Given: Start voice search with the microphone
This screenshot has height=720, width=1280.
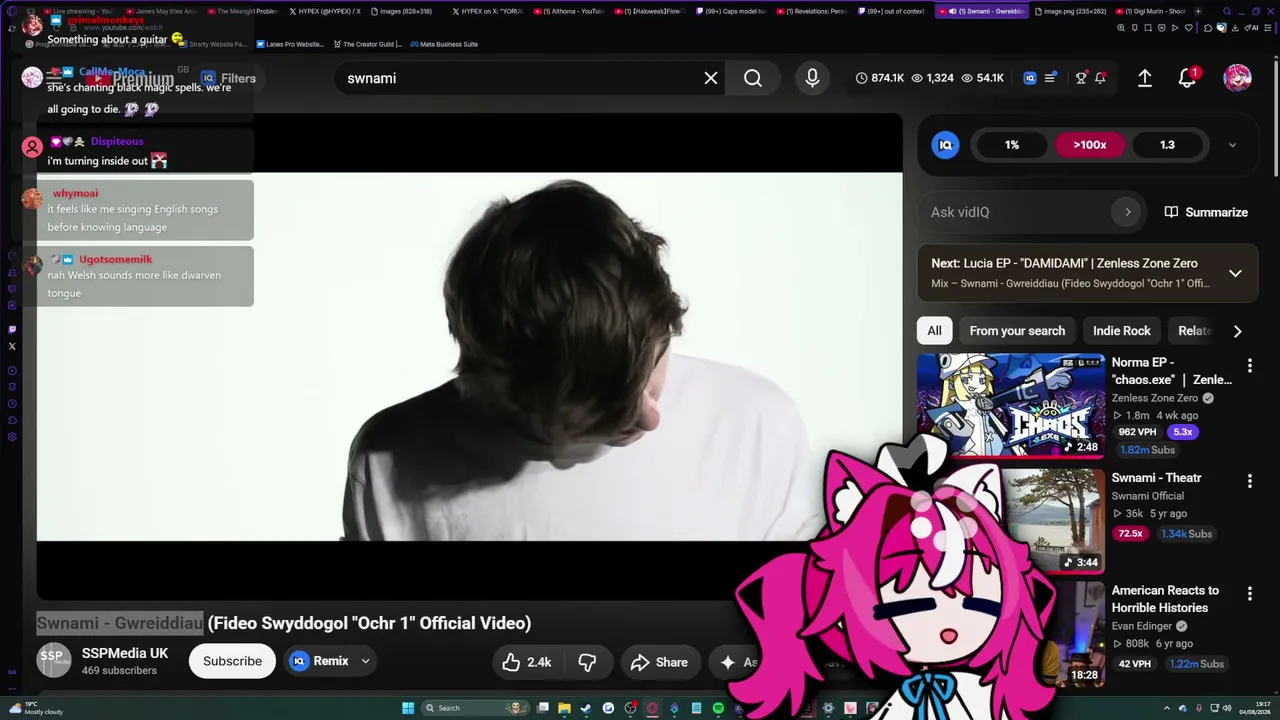Looking at the screenshot, I should [812, 78].
